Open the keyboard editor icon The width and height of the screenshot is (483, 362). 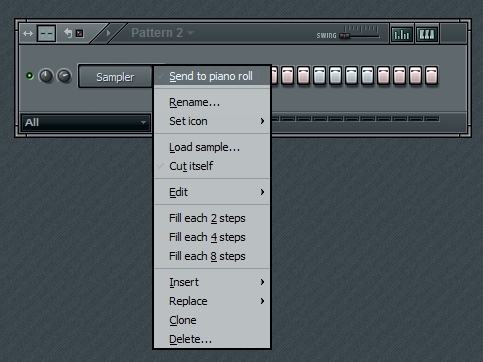click(427, 34)
